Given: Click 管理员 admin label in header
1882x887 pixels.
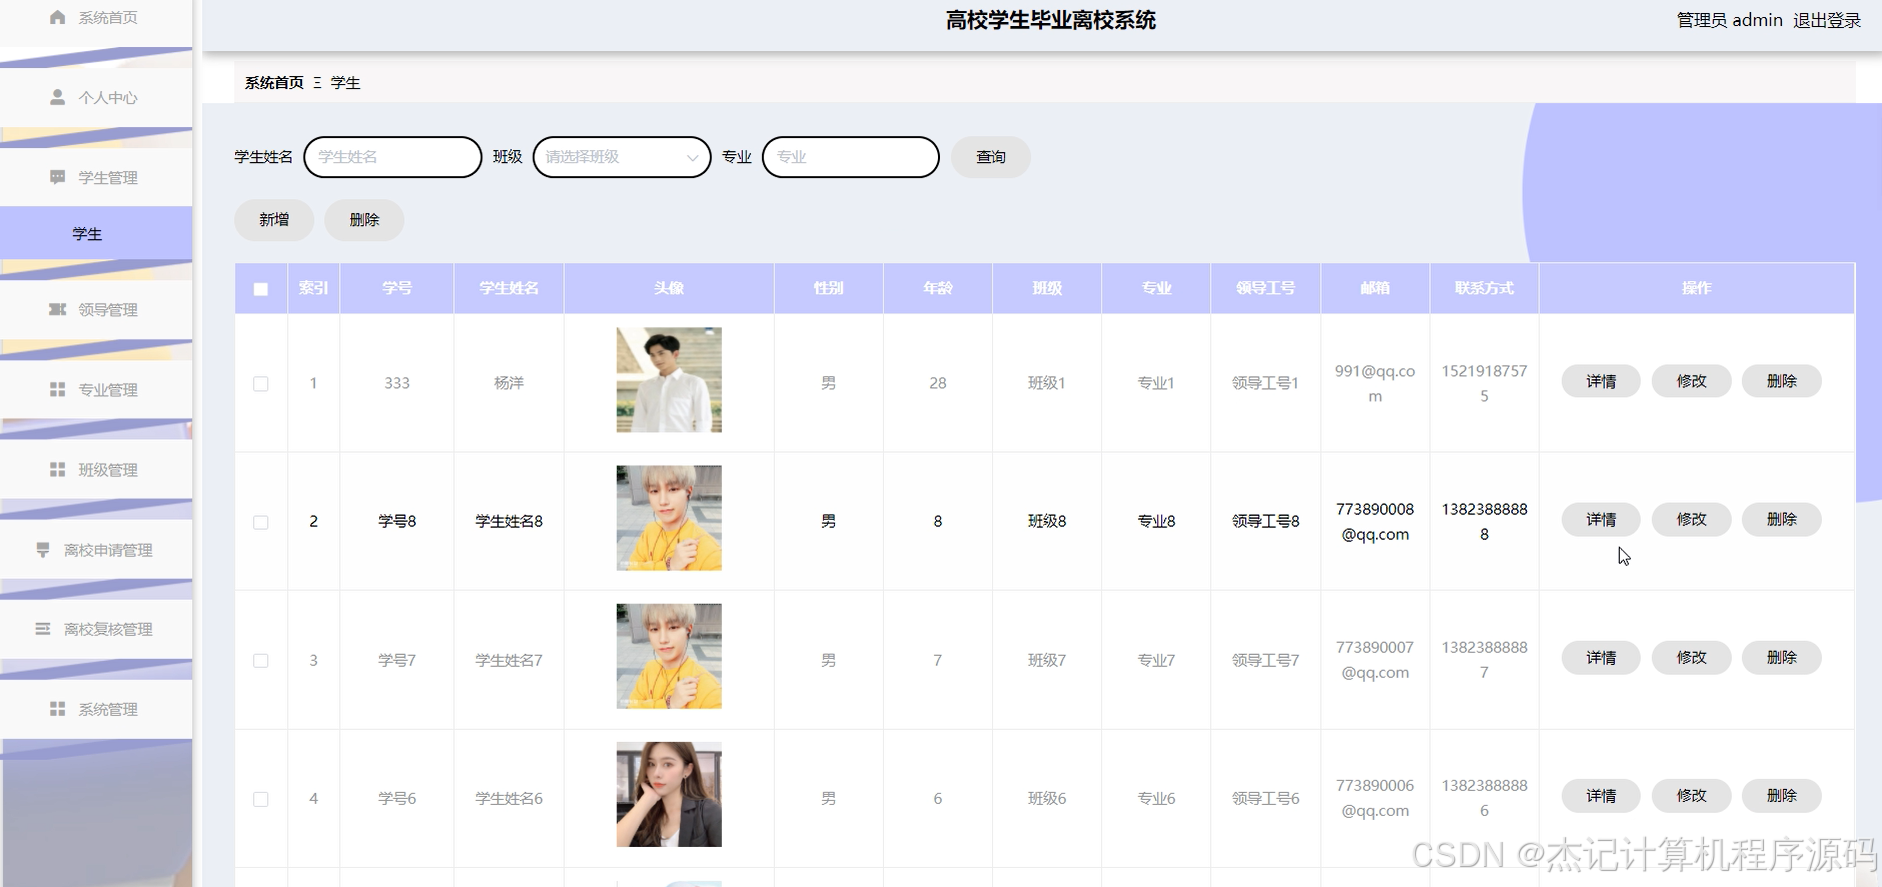Looking at the screenshot, I should click(1729, 20).
